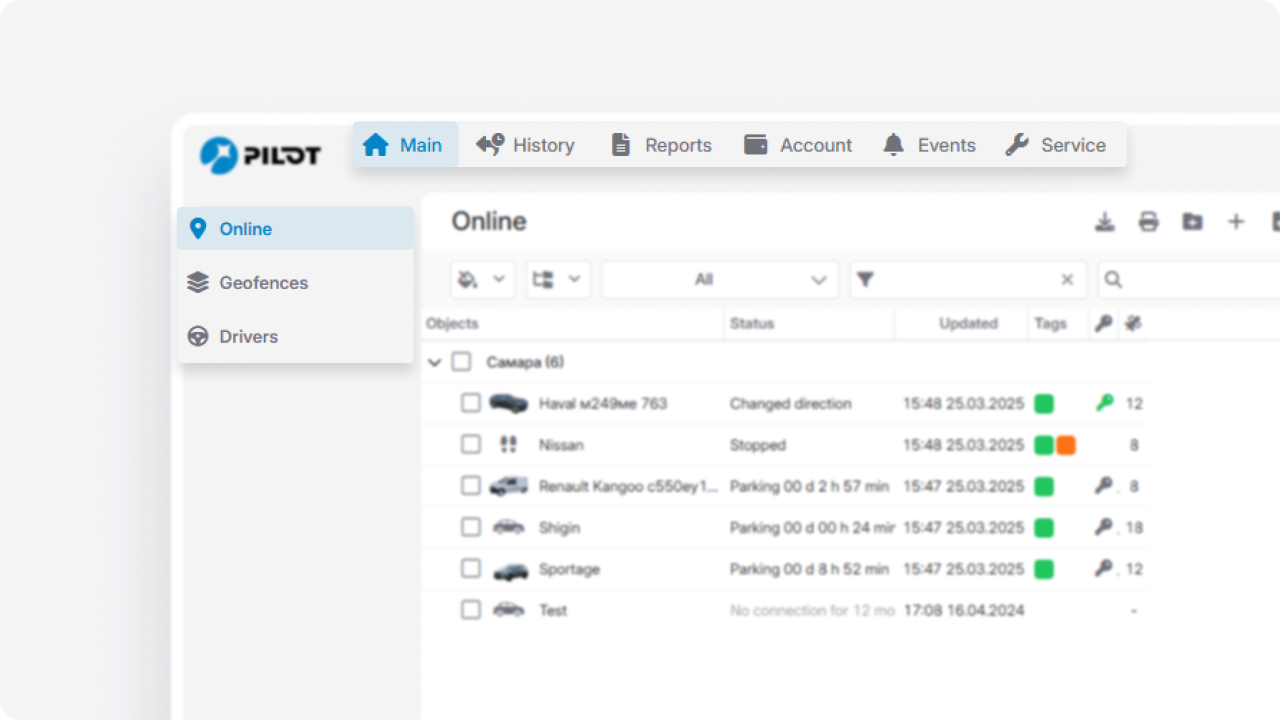Click the orange tag on Nissan row

pyautogui.click(x=1066, y=445)
